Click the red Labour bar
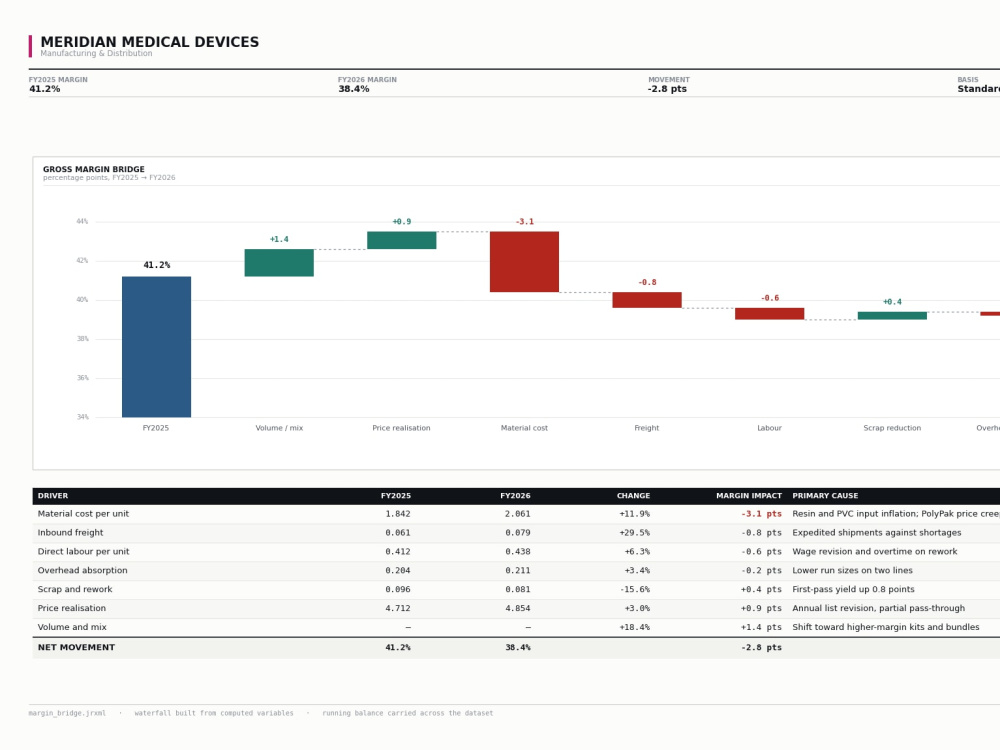The width and height of the screenshot is (1000, 750). pyautogui.click(x=770, y=314)
